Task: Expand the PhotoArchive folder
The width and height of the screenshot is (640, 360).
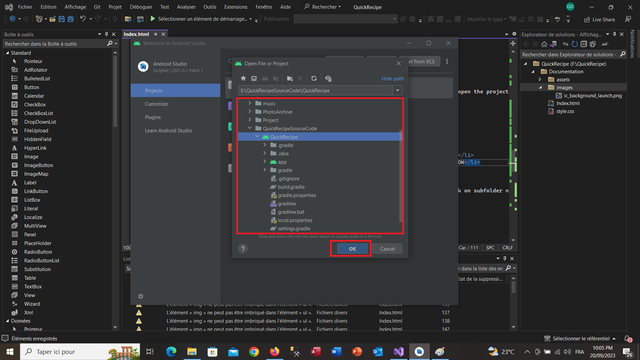Action: 250,111
